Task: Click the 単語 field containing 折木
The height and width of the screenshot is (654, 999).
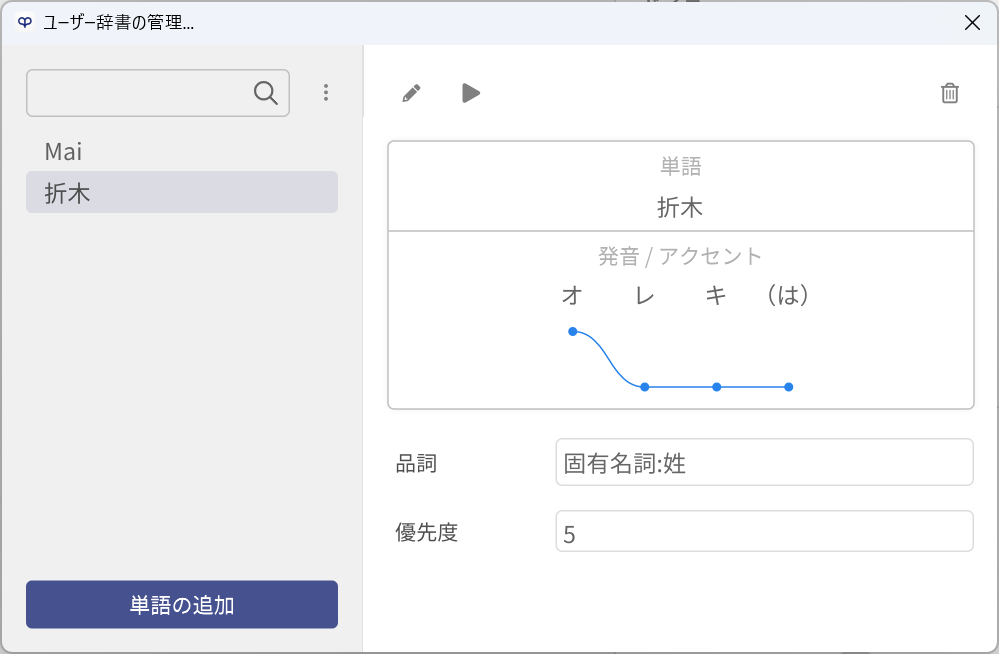Action: point(680,186)
